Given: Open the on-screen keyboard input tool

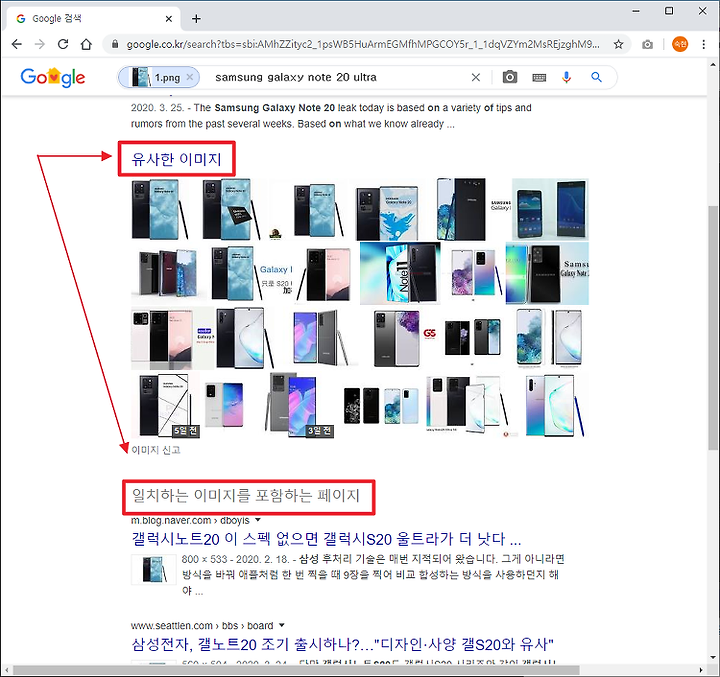Looking at the screenshot, I should [539, 78].
